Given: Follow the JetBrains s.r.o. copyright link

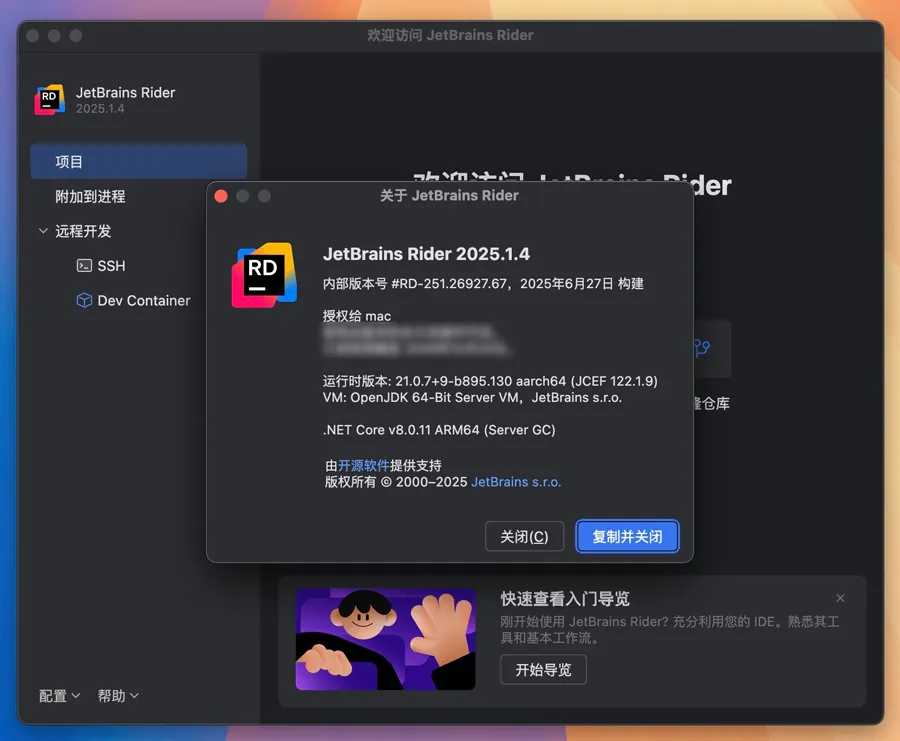Looking at the screenshot, I should [x=516, y=482].
